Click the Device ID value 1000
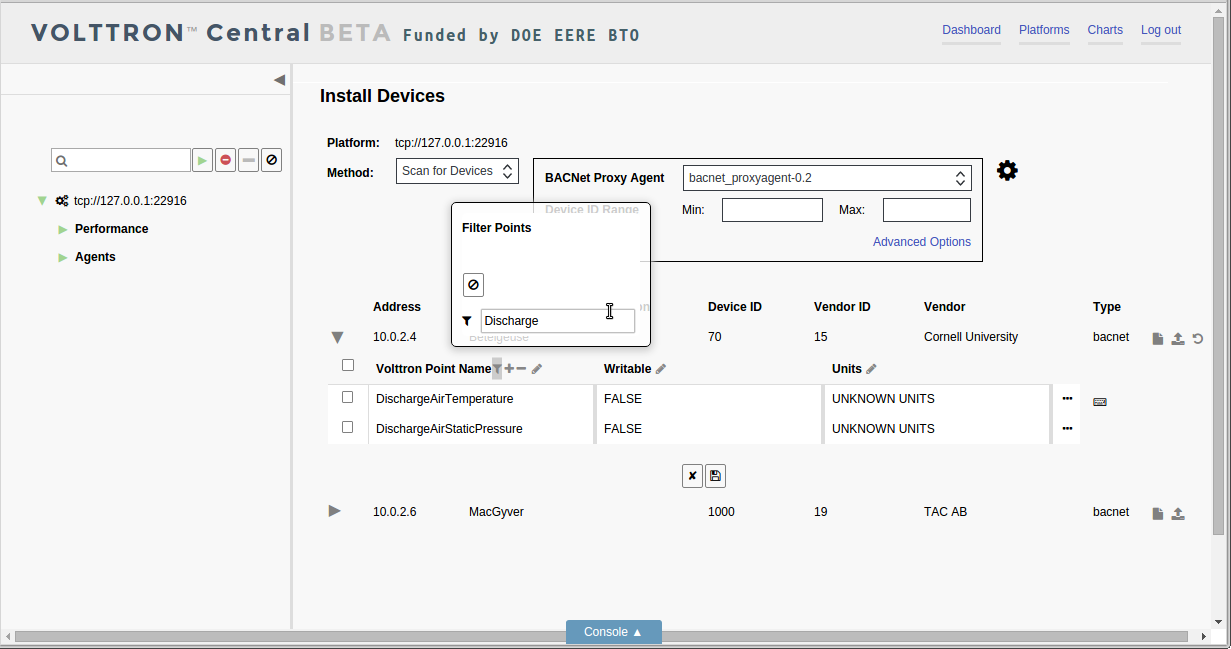 (721, 512)
